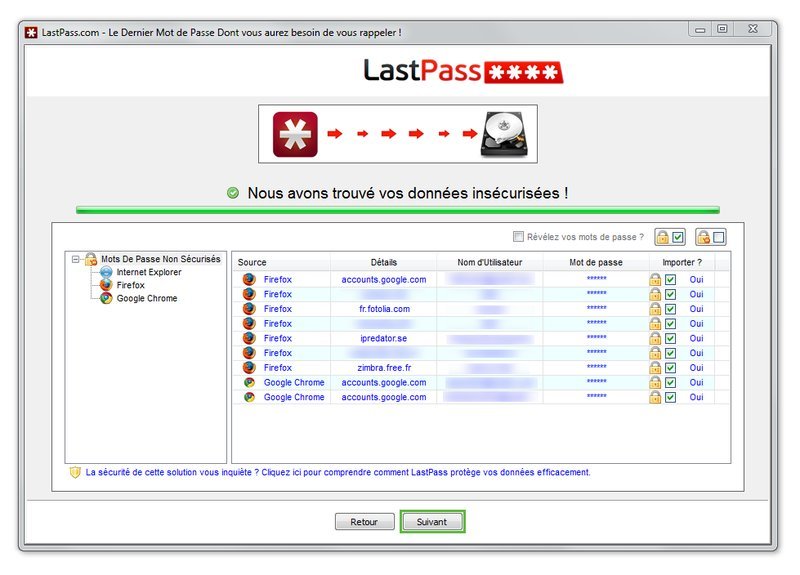Screen dimensions: 800x575
Task: Click the Firefox icon in the left tree
Action: (x=106, y=285)
